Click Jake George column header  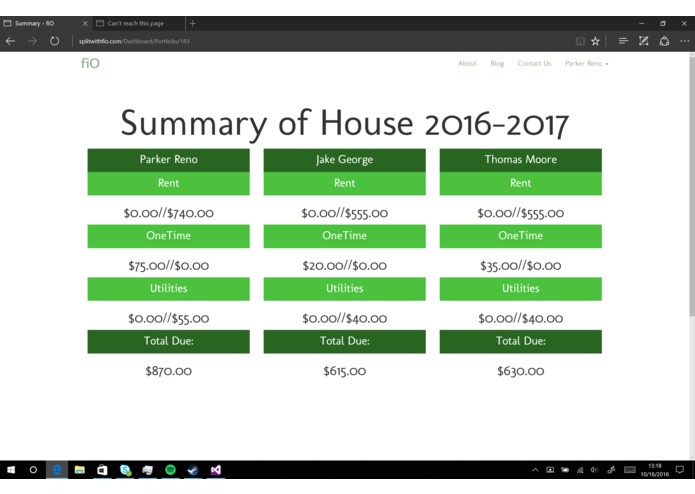pyautogui.click(x=344, y=160)
